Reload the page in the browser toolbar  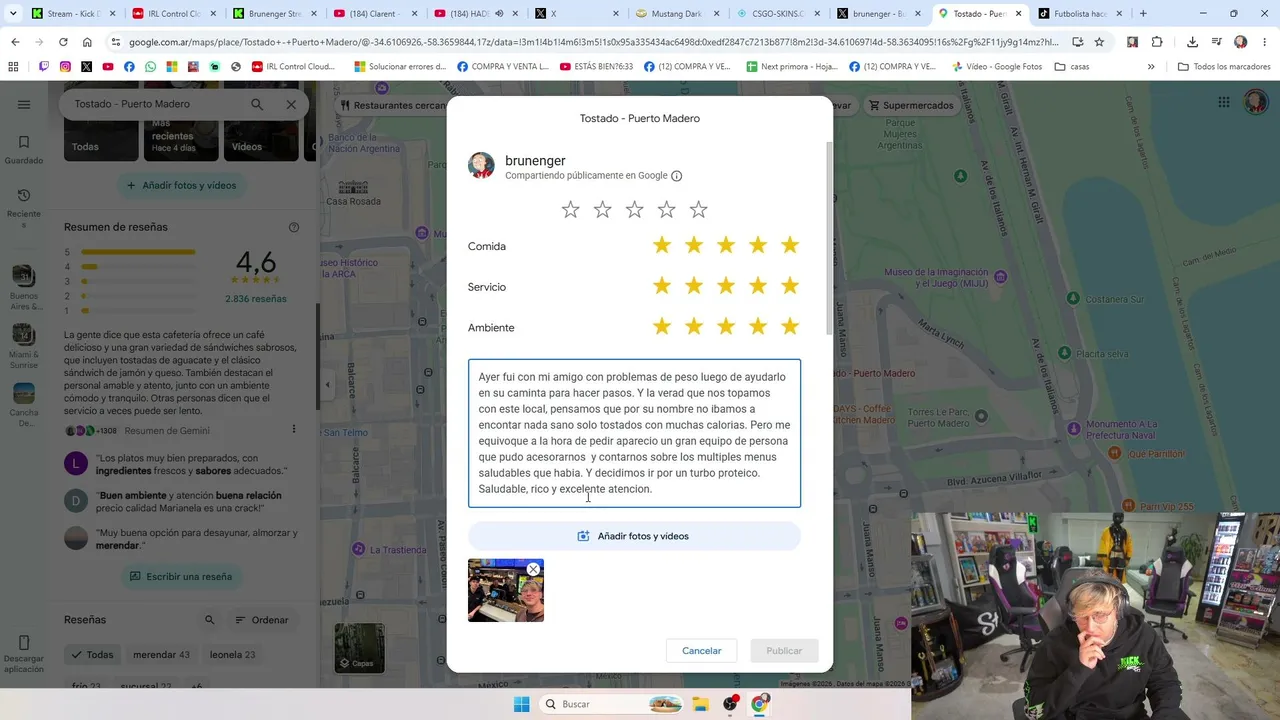point(63,42)
